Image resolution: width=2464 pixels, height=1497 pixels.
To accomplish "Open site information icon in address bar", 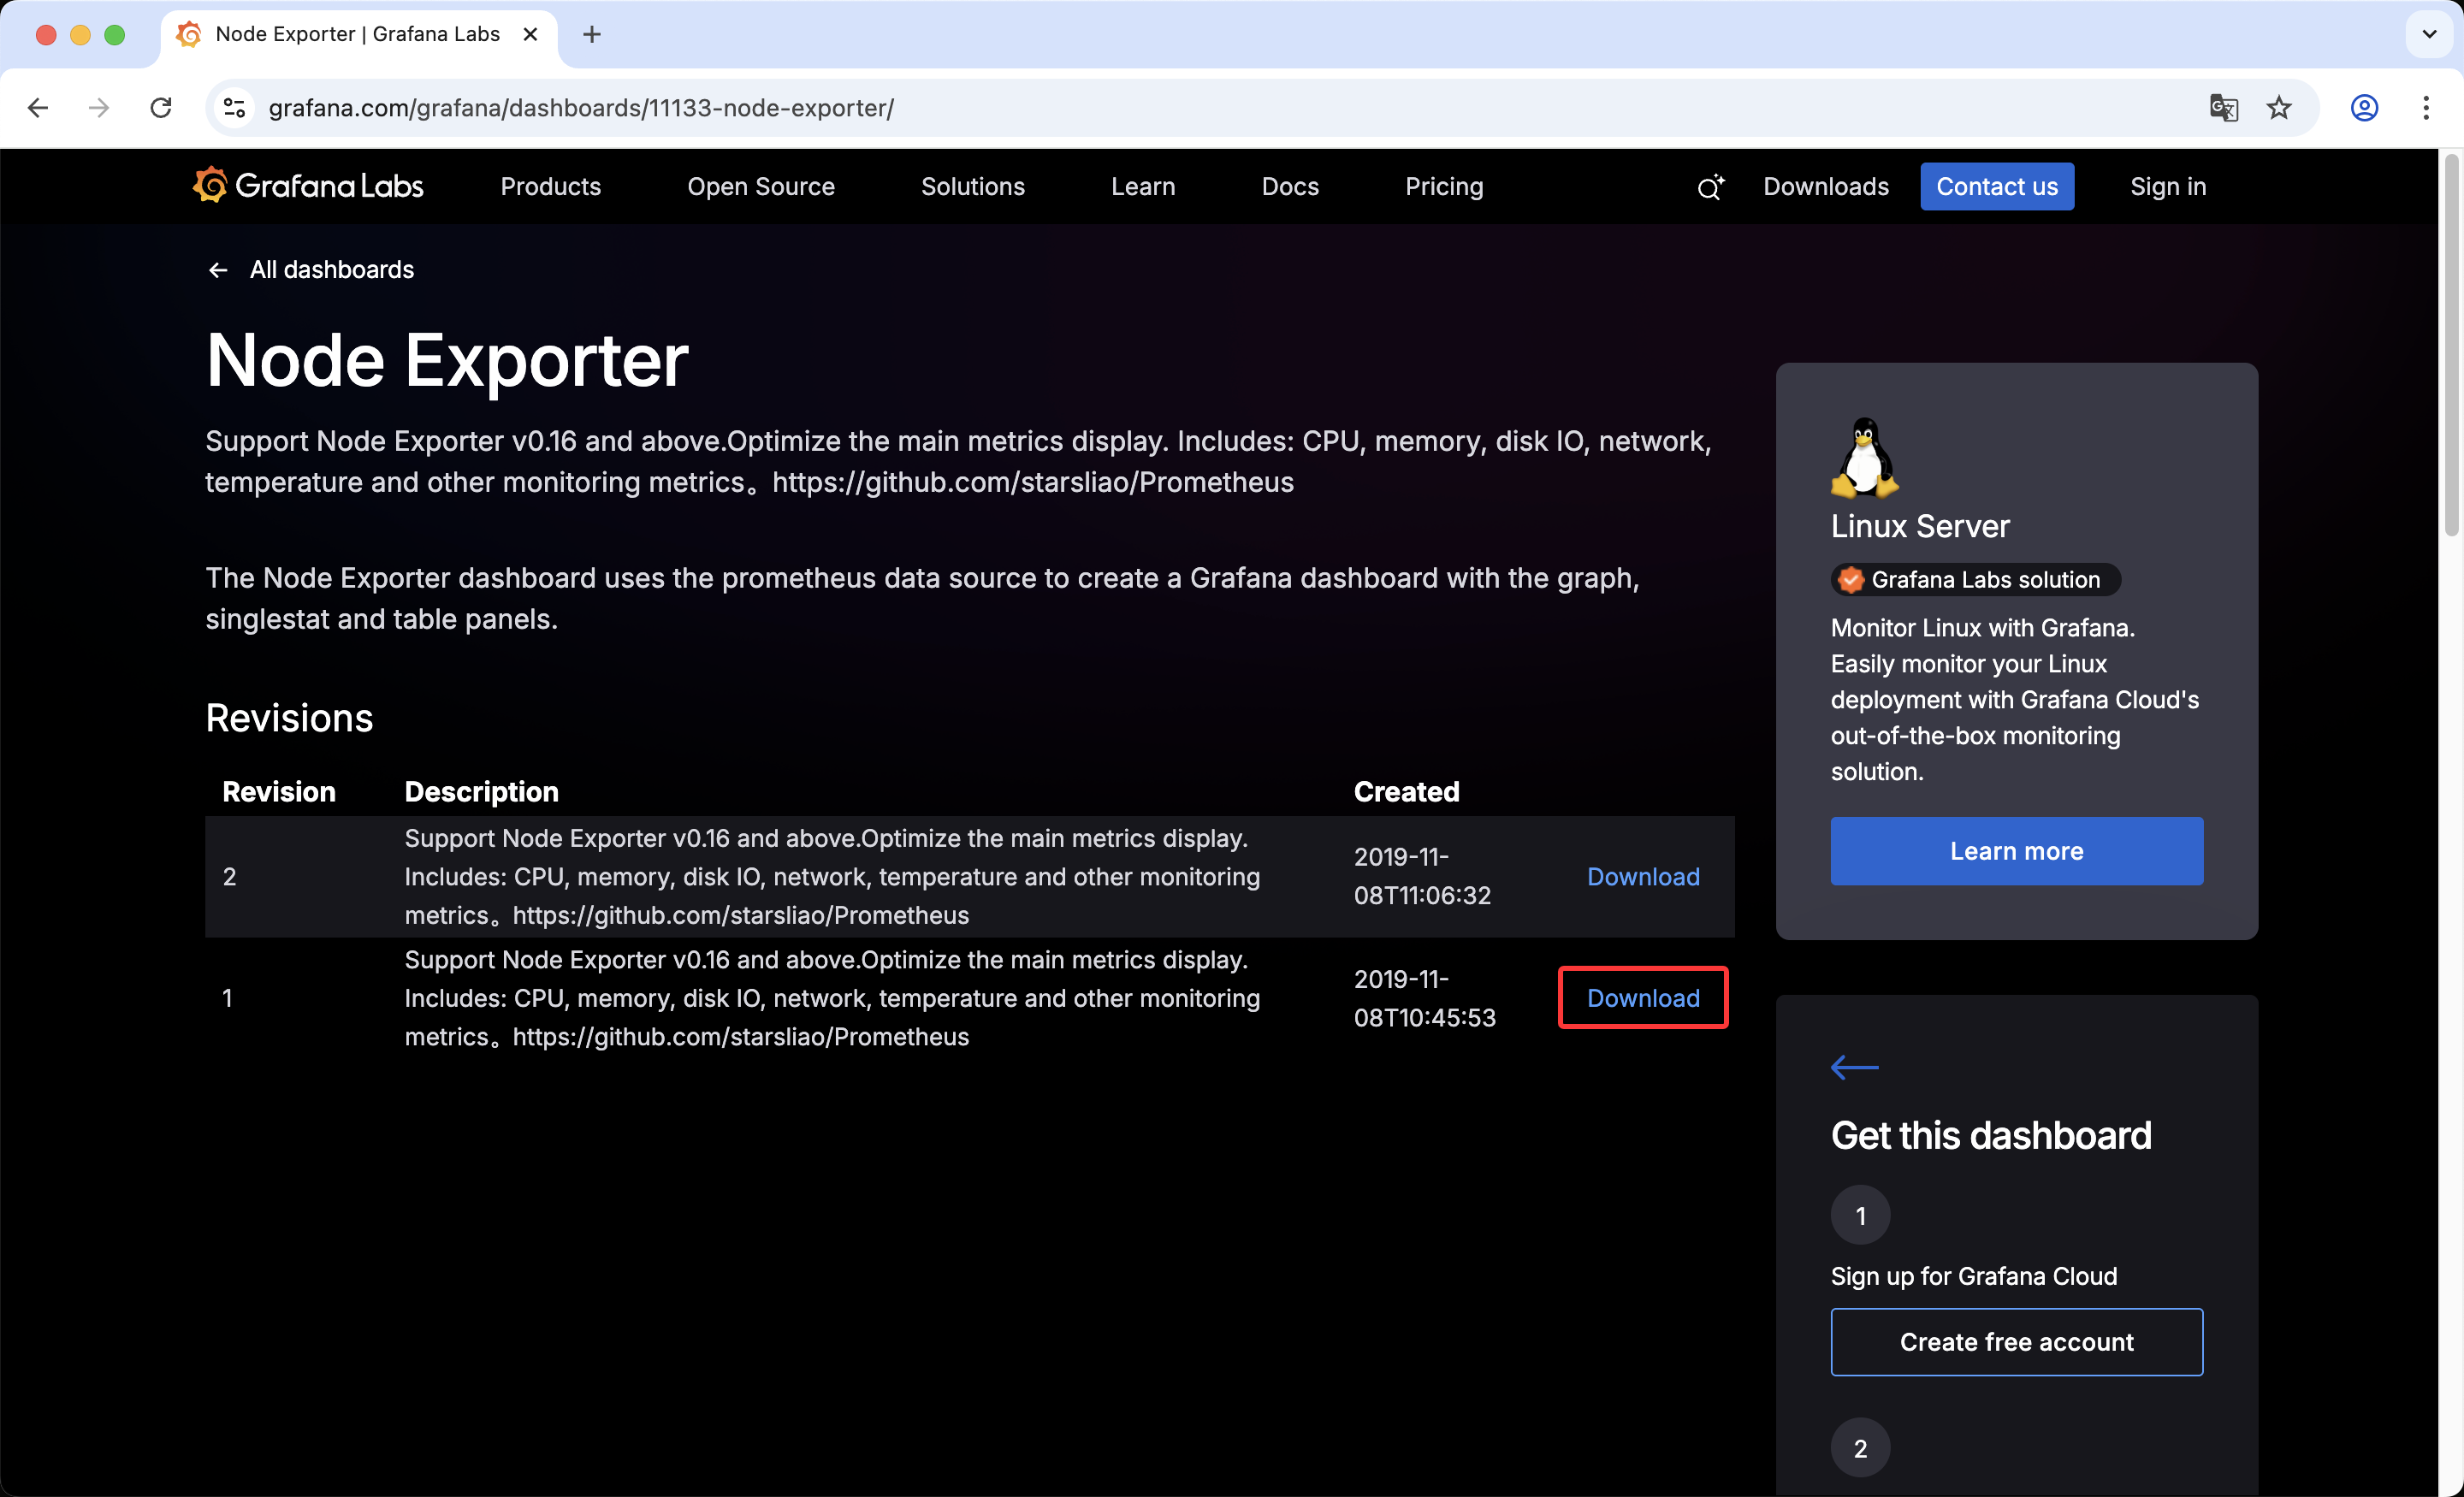I will (235, 108).
